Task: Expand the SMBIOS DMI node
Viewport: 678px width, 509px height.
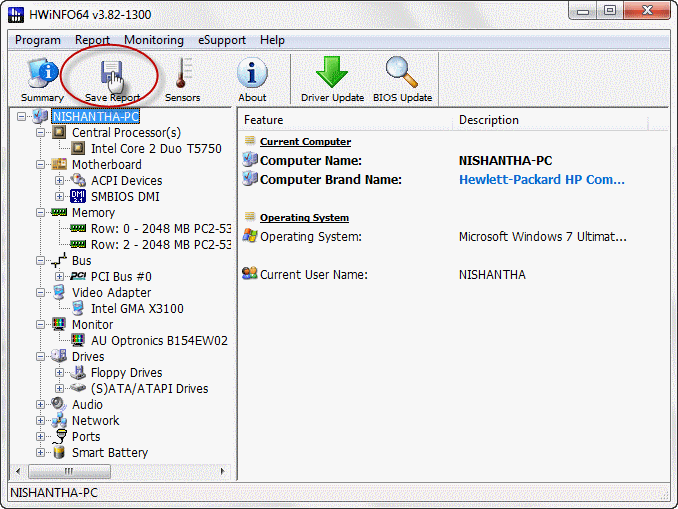Action: (59, 196)
